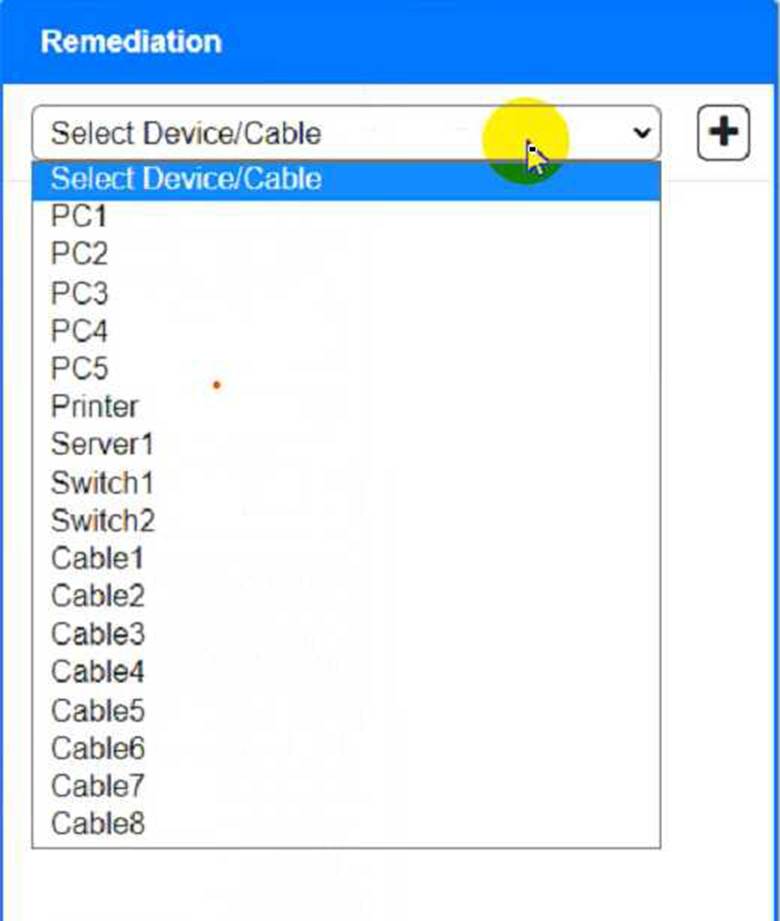Screen dimensions: 780x921
Task: Choose Cable4 entry
Action: [347, 672]
